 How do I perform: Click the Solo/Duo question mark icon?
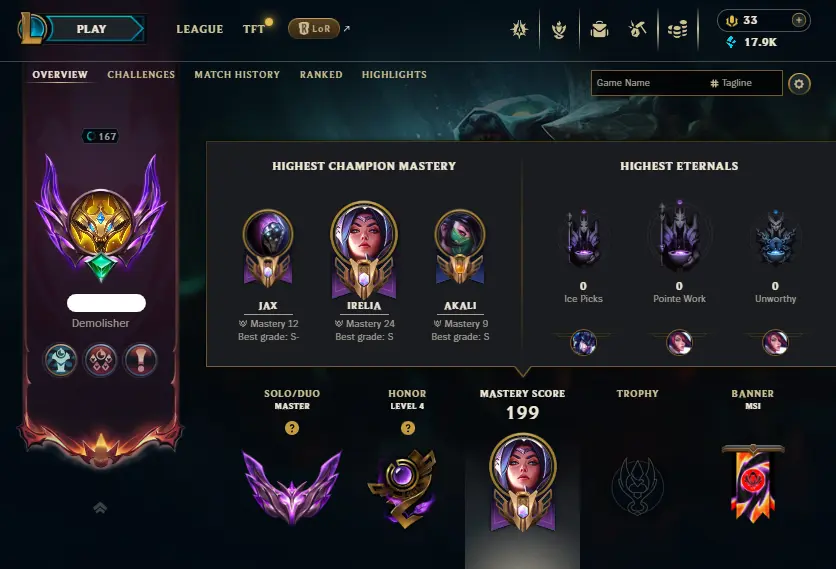tap(292, 428)
